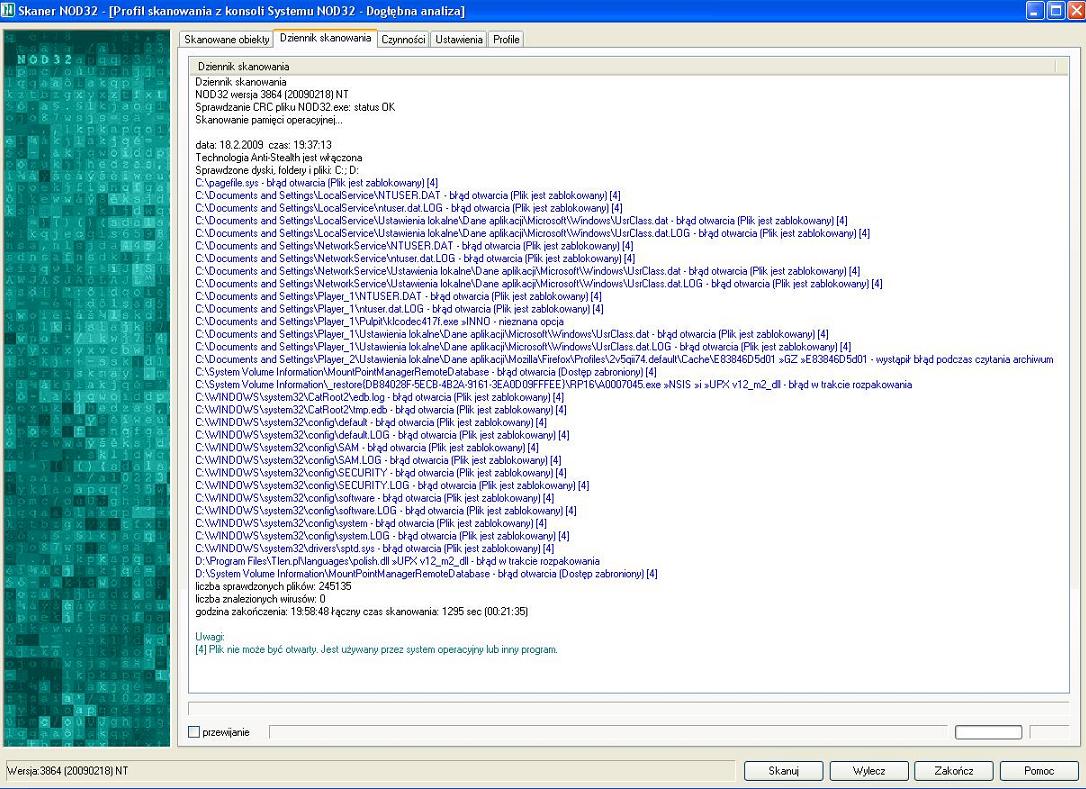Screen dimensions: 1086x789
Task: Click "liczba sprawdzonych plików: 245135" line
Action: pyautogui.click(x=273, y=586)
